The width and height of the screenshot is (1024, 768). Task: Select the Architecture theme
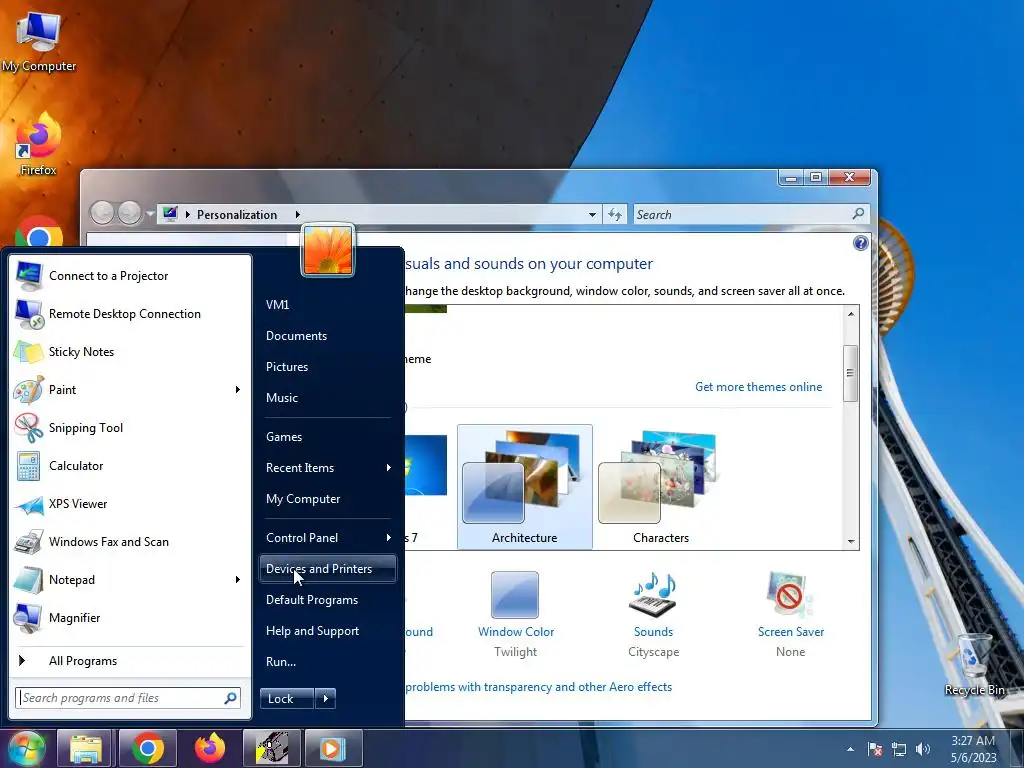tap(524, 487)
